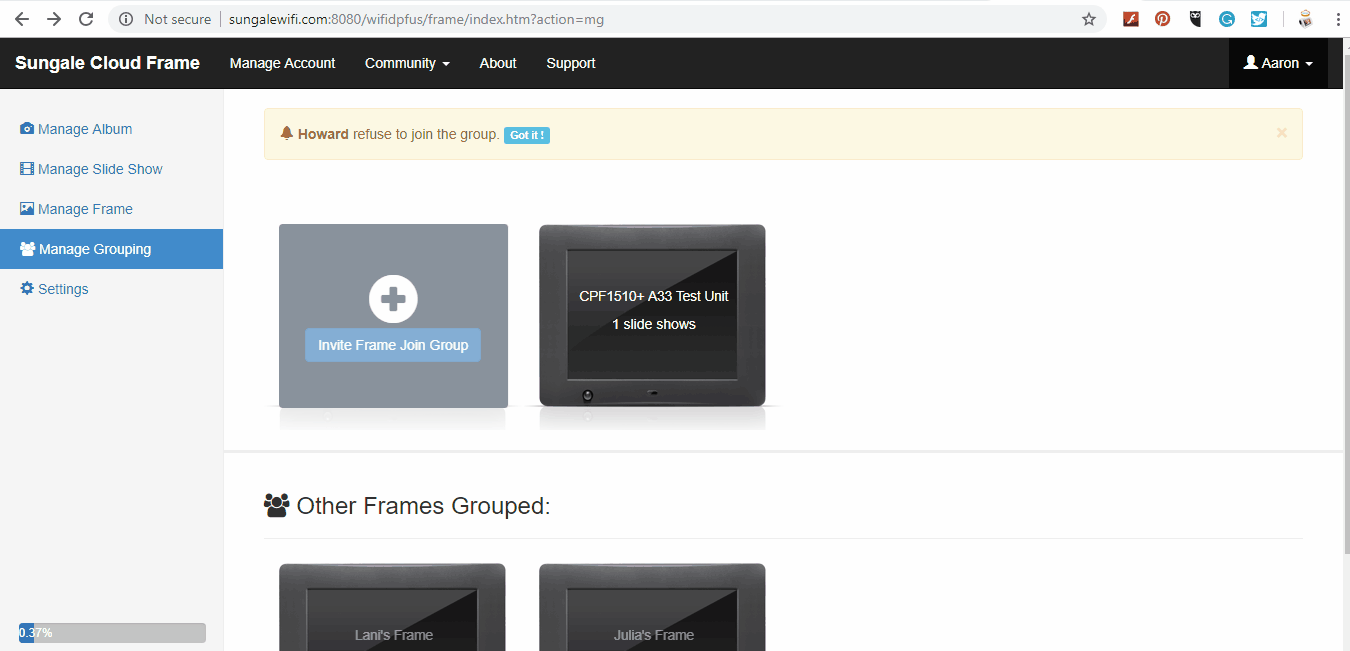Open the Support page
Viewport: 1350px width, 651px height.
point(571,63)
